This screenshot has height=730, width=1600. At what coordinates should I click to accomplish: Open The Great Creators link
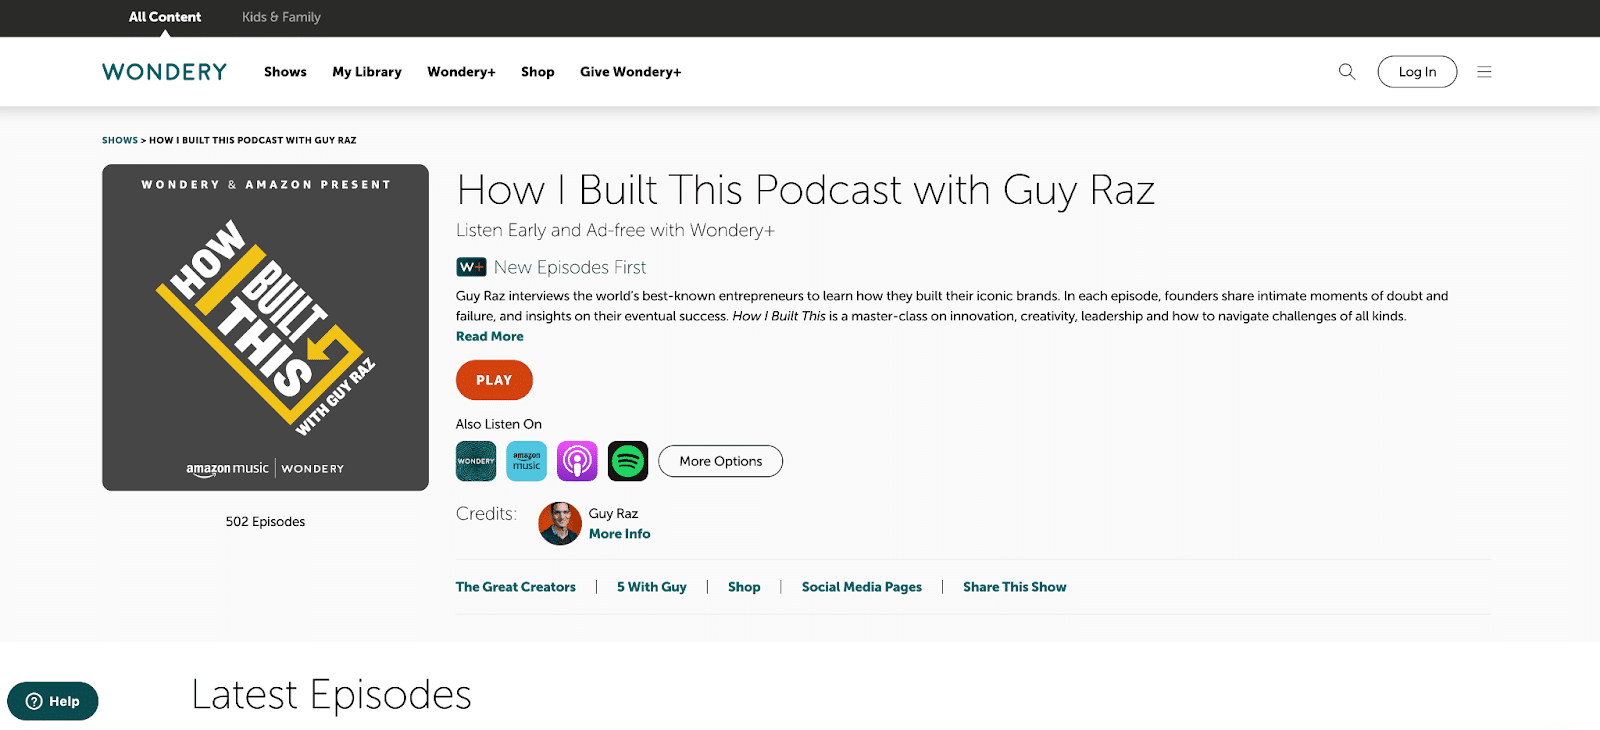[x=516, y=587]
